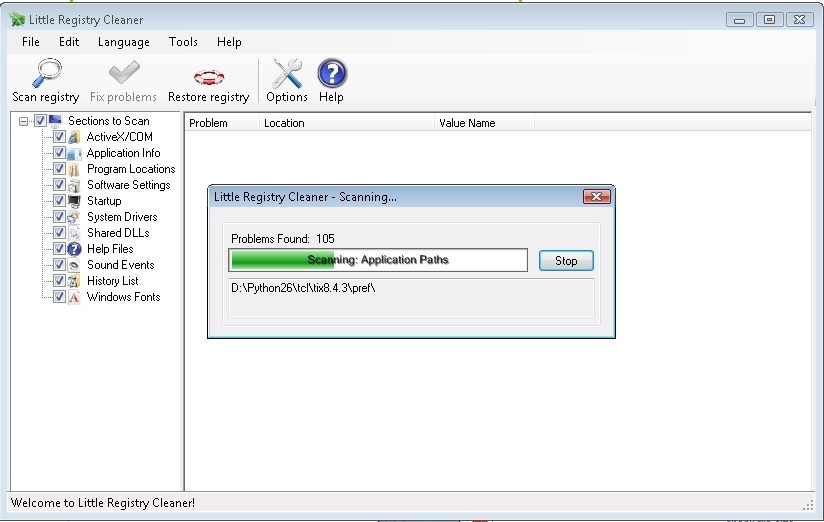
Task: Disable the Startup section checkbox
Action: (x=59, y=201)
